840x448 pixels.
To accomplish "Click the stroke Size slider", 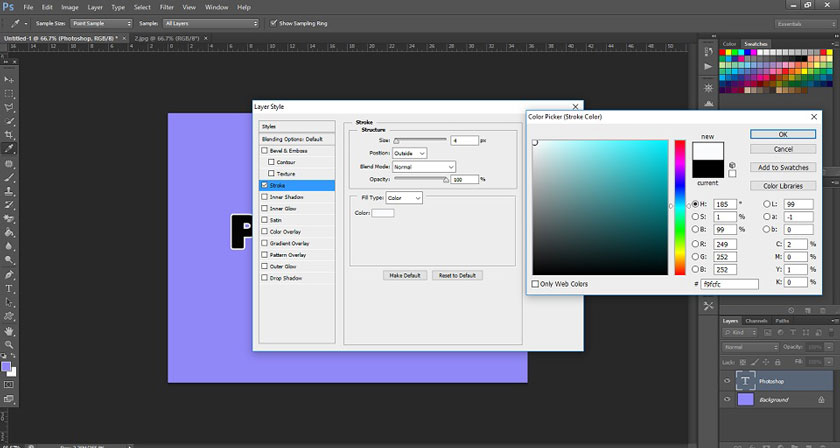I will 421,140.
